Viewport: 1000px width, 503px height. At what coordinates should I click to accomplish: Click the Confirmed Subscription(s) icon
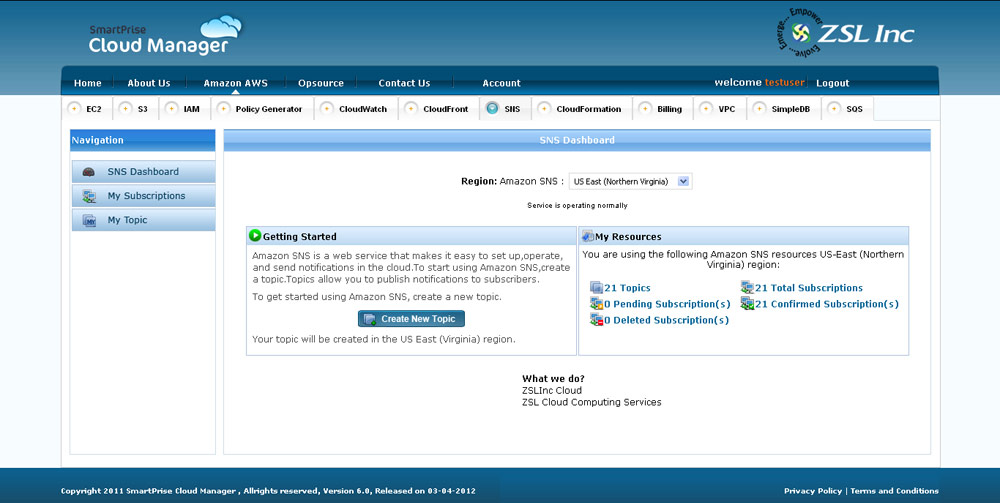click(x=747, y=304)
